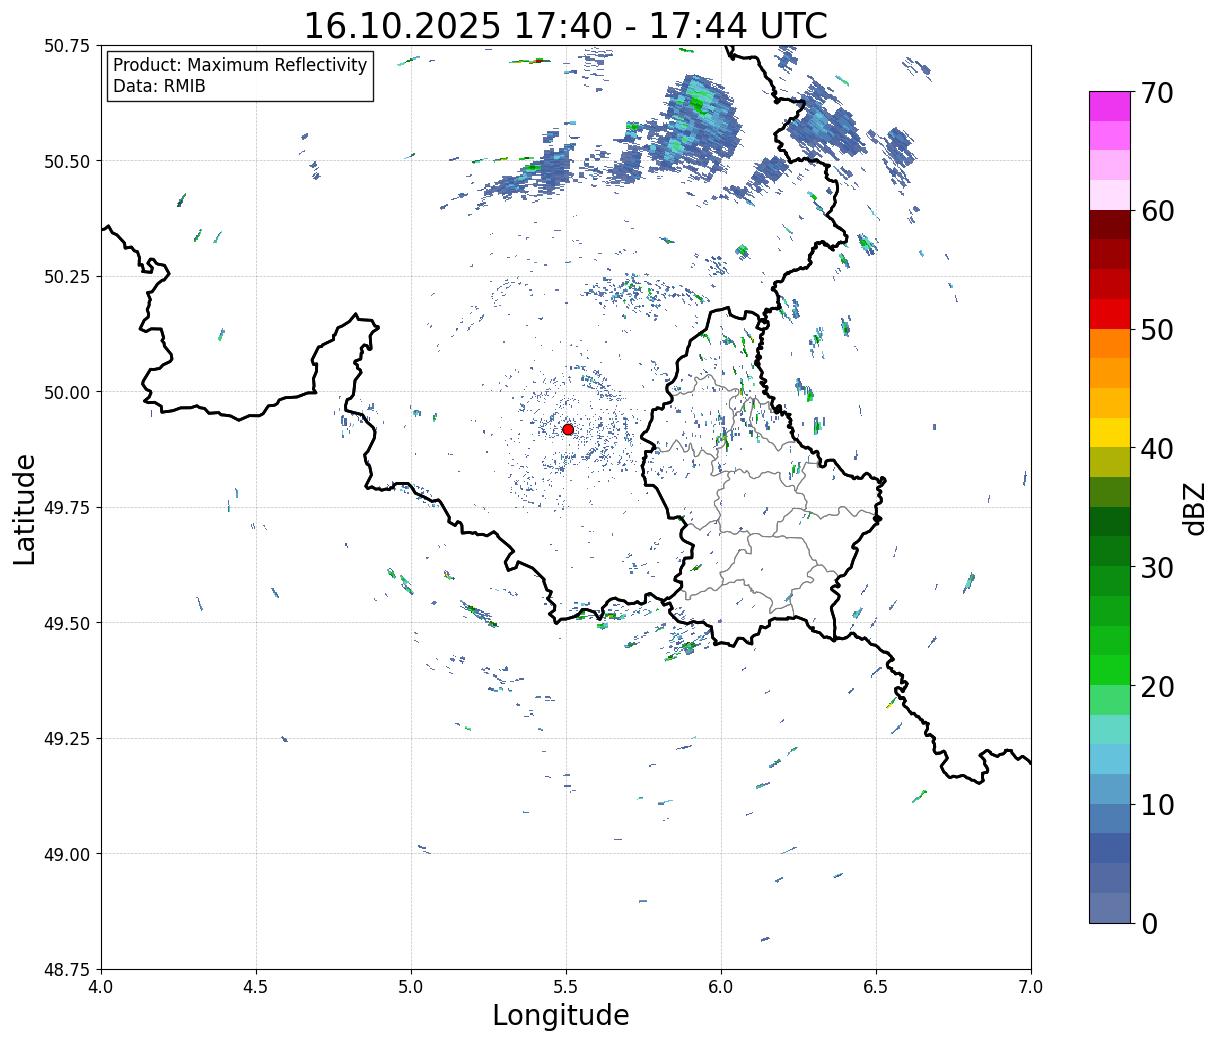Click the 'Data: RMIB' text
The image size is (1219, 1040).
tap(159, 87)
